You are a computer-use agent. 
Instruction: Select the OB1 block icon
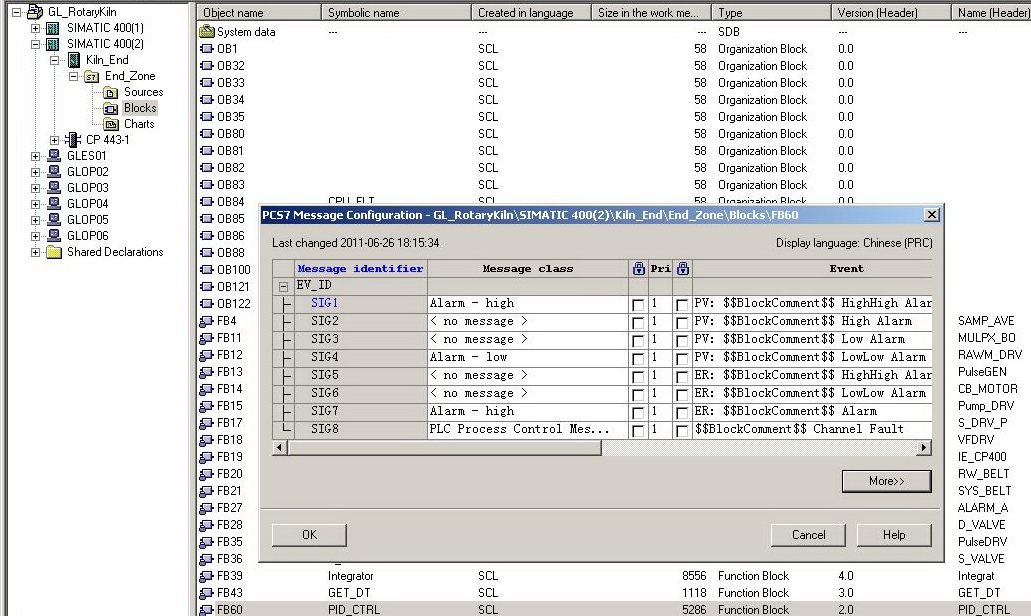207,49
